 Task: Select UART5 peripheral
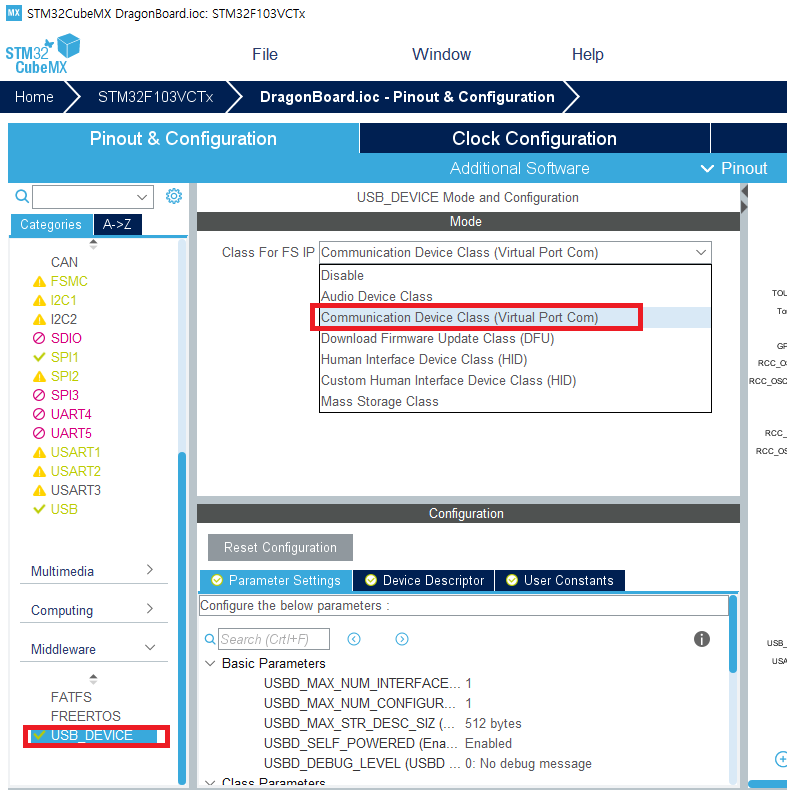coord(71,433)
